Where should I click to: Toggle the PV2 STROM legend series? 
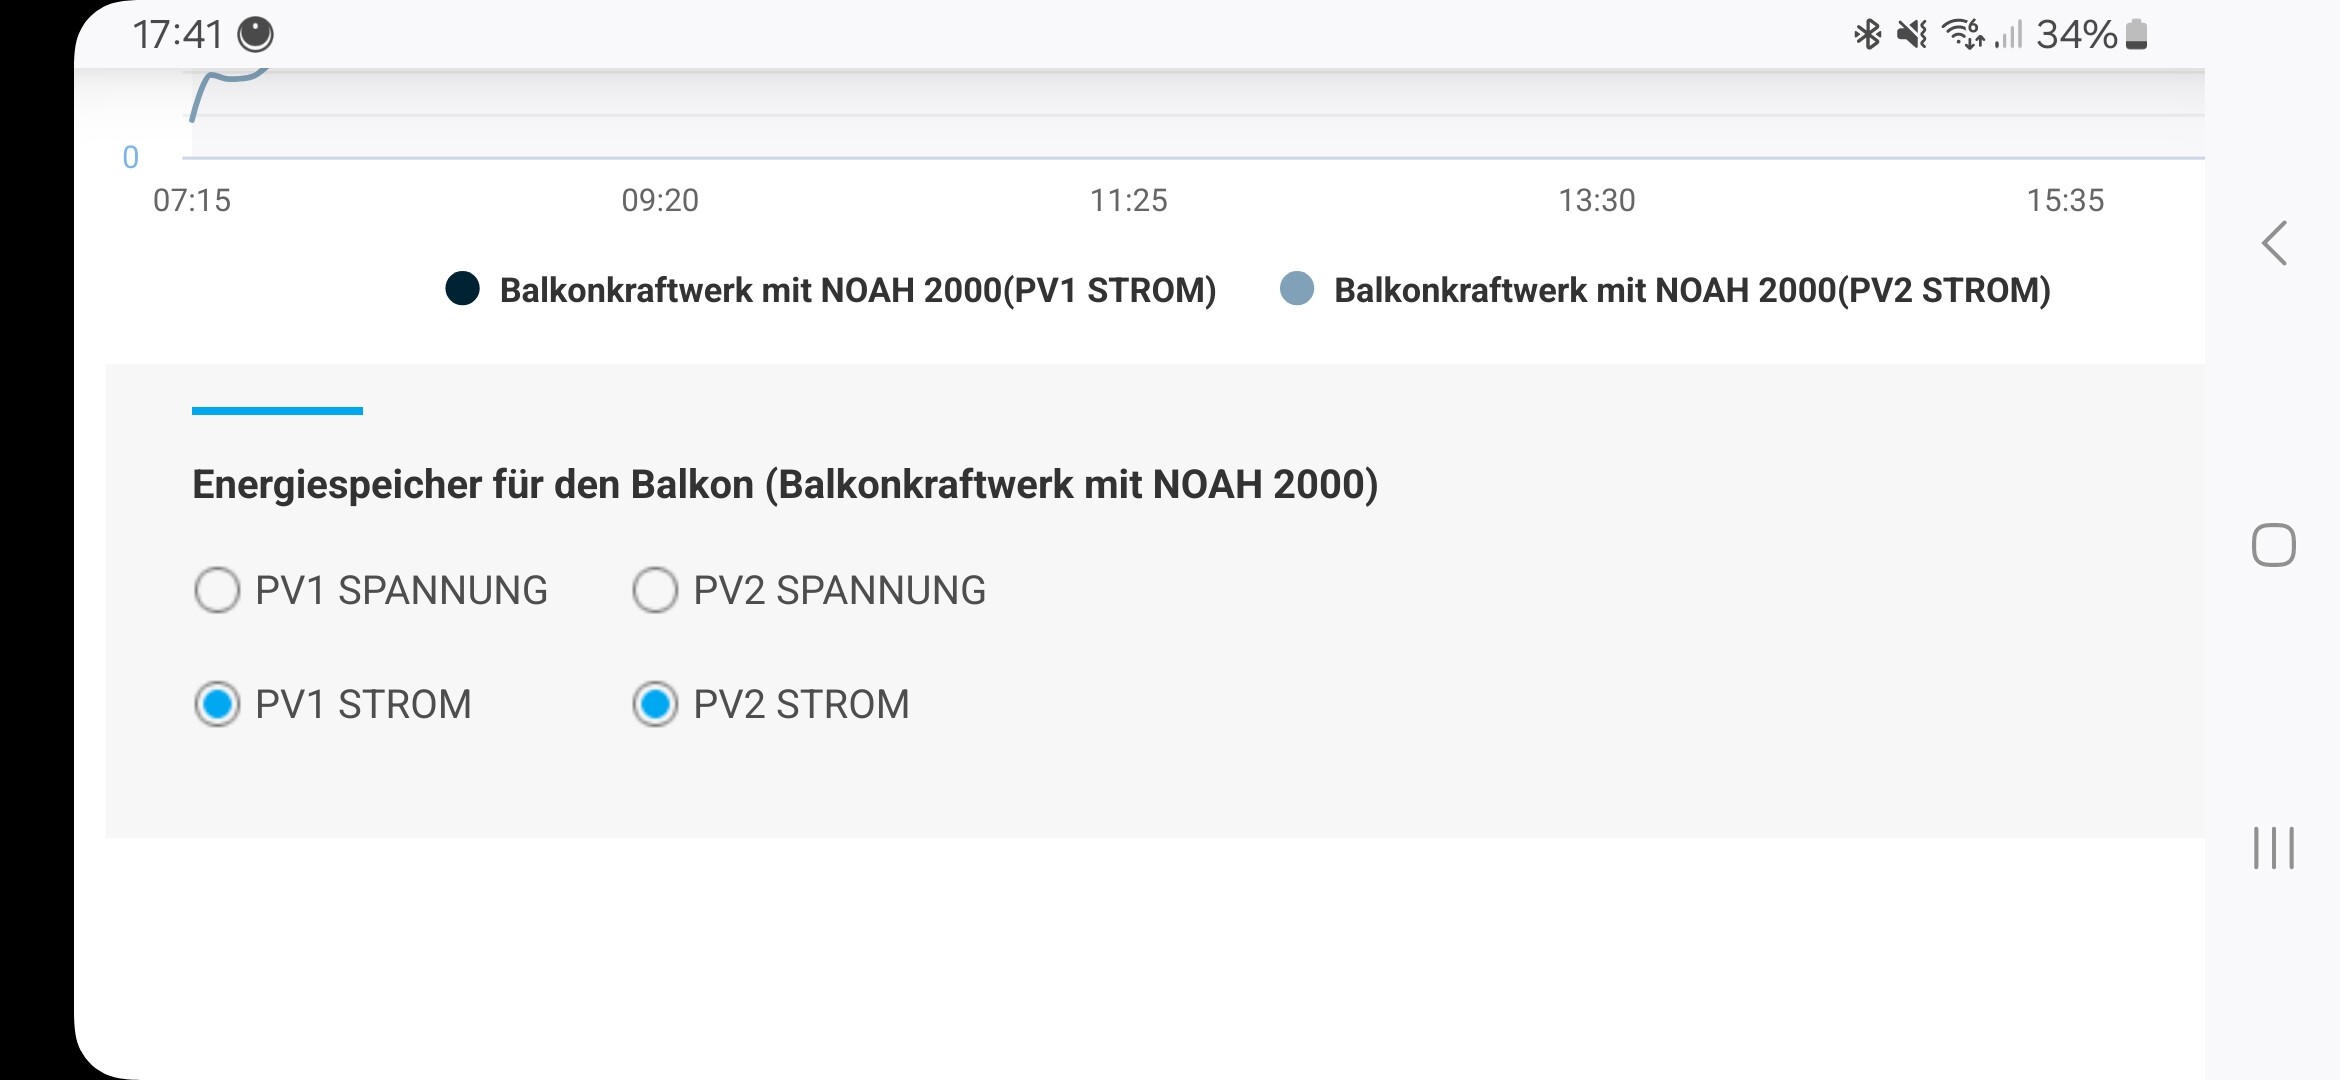[1665, 290]
